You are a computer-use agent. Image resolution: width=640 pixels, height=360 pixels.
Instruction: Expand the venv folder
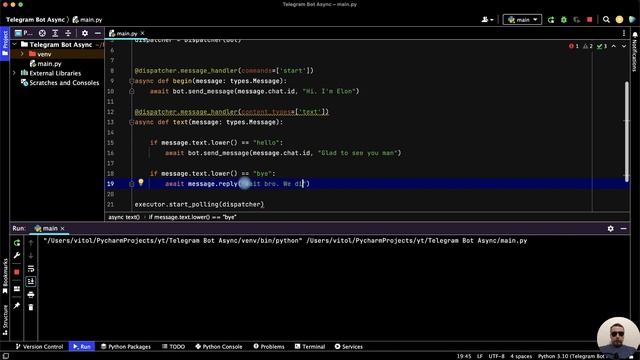pos(22,54)
